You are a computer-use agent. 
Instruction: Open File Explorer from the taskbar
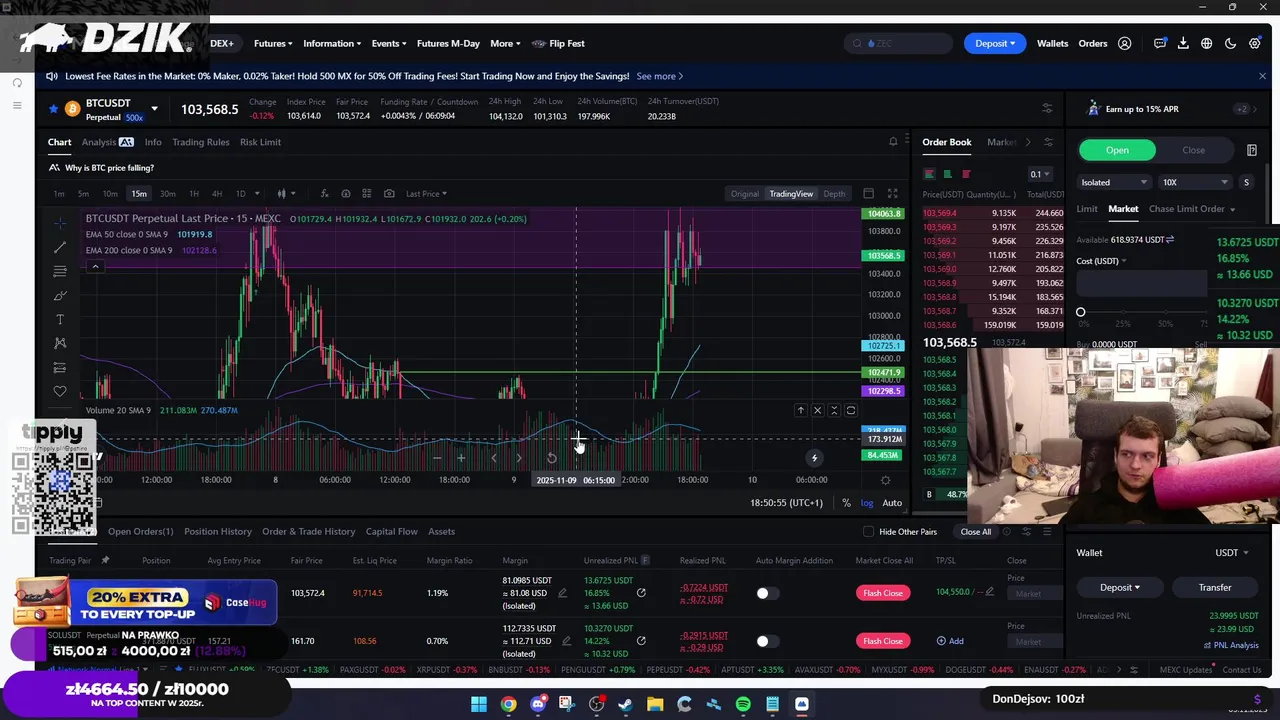coord(655,705)
